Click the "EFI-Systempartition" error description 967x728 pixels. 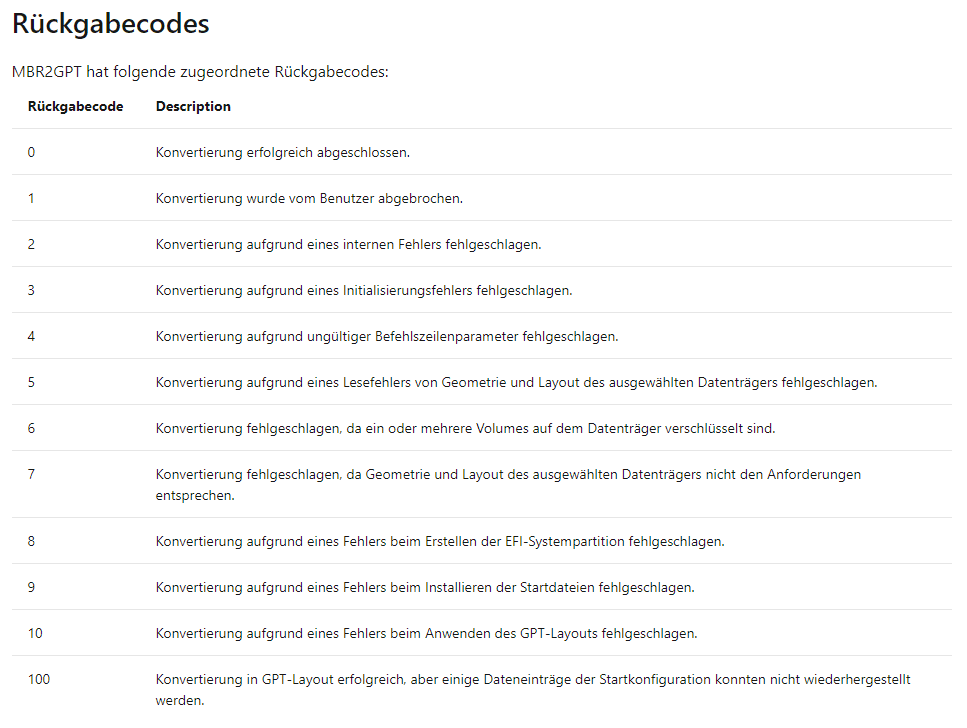pos(440,541)
